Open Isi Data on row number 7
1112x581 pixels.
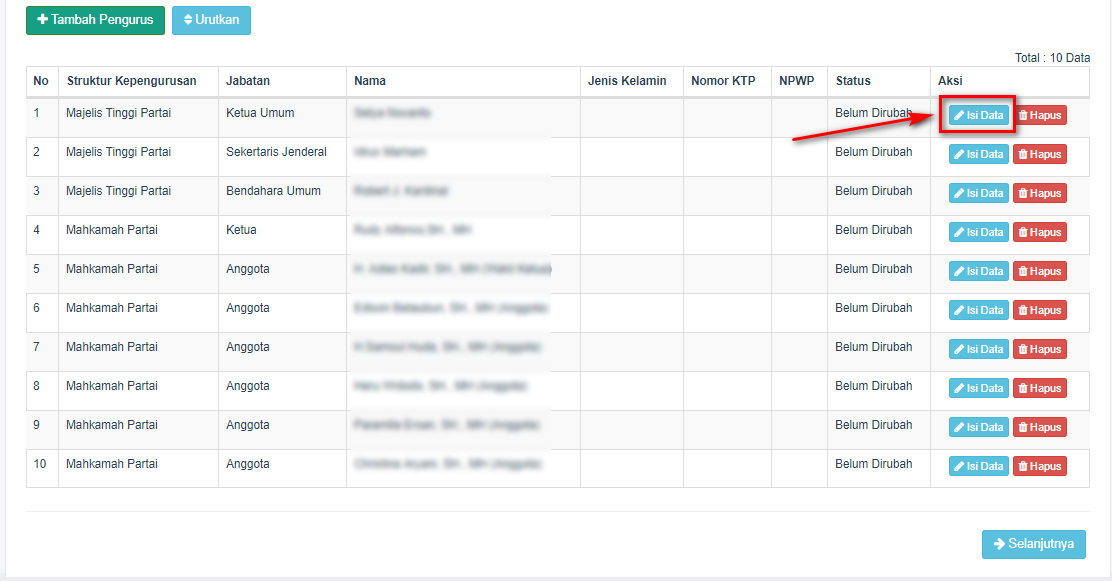pos(979,349)
